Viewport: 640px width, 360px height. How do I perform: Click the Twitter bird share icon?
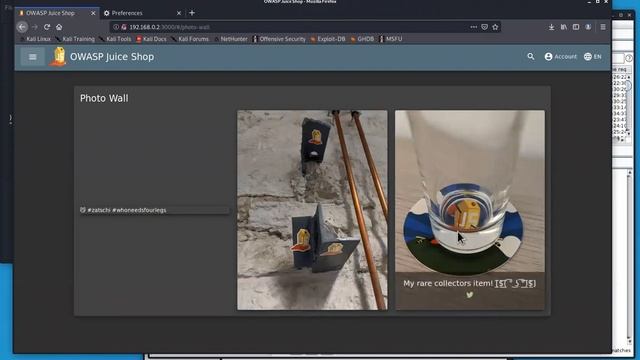470,295
